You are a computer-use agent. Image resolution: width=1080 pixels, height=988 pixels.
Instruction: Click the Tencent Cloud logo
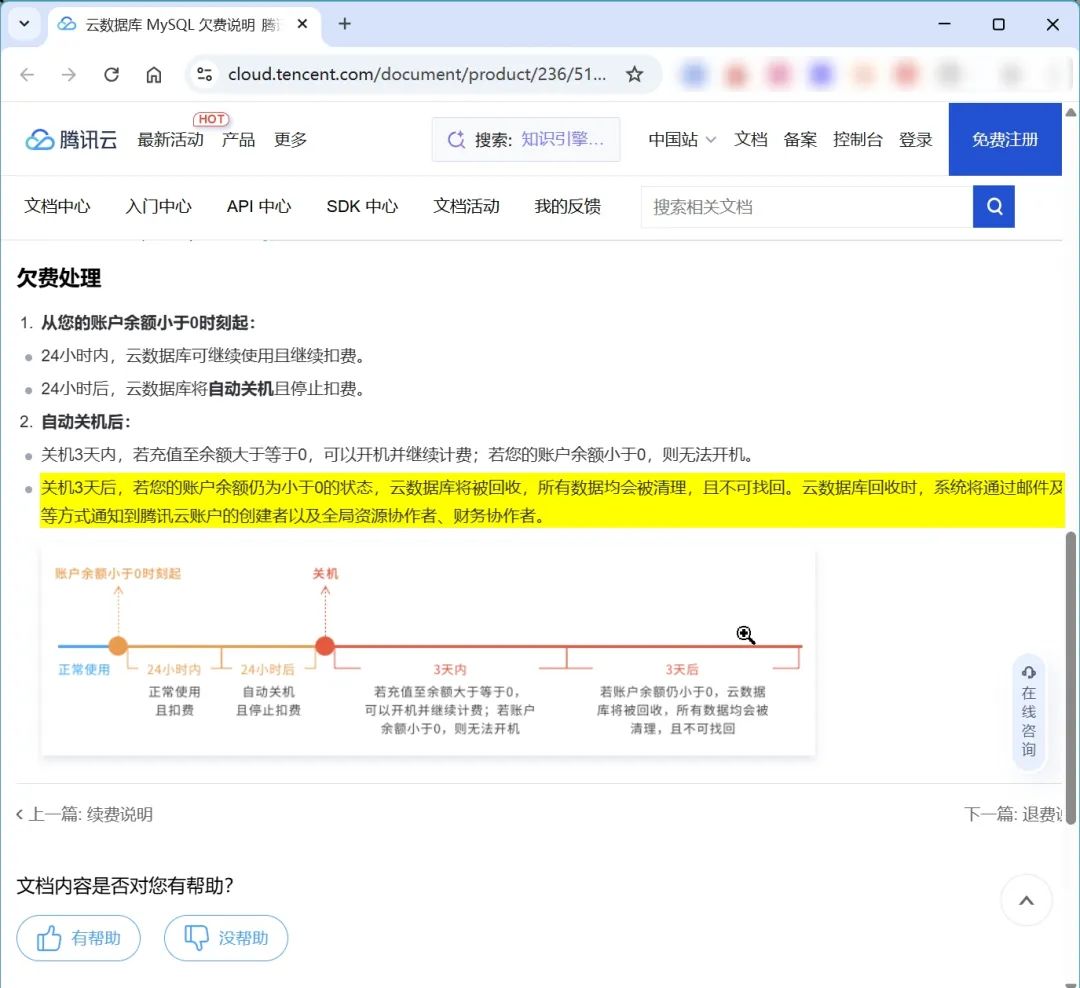click(71, 140)
